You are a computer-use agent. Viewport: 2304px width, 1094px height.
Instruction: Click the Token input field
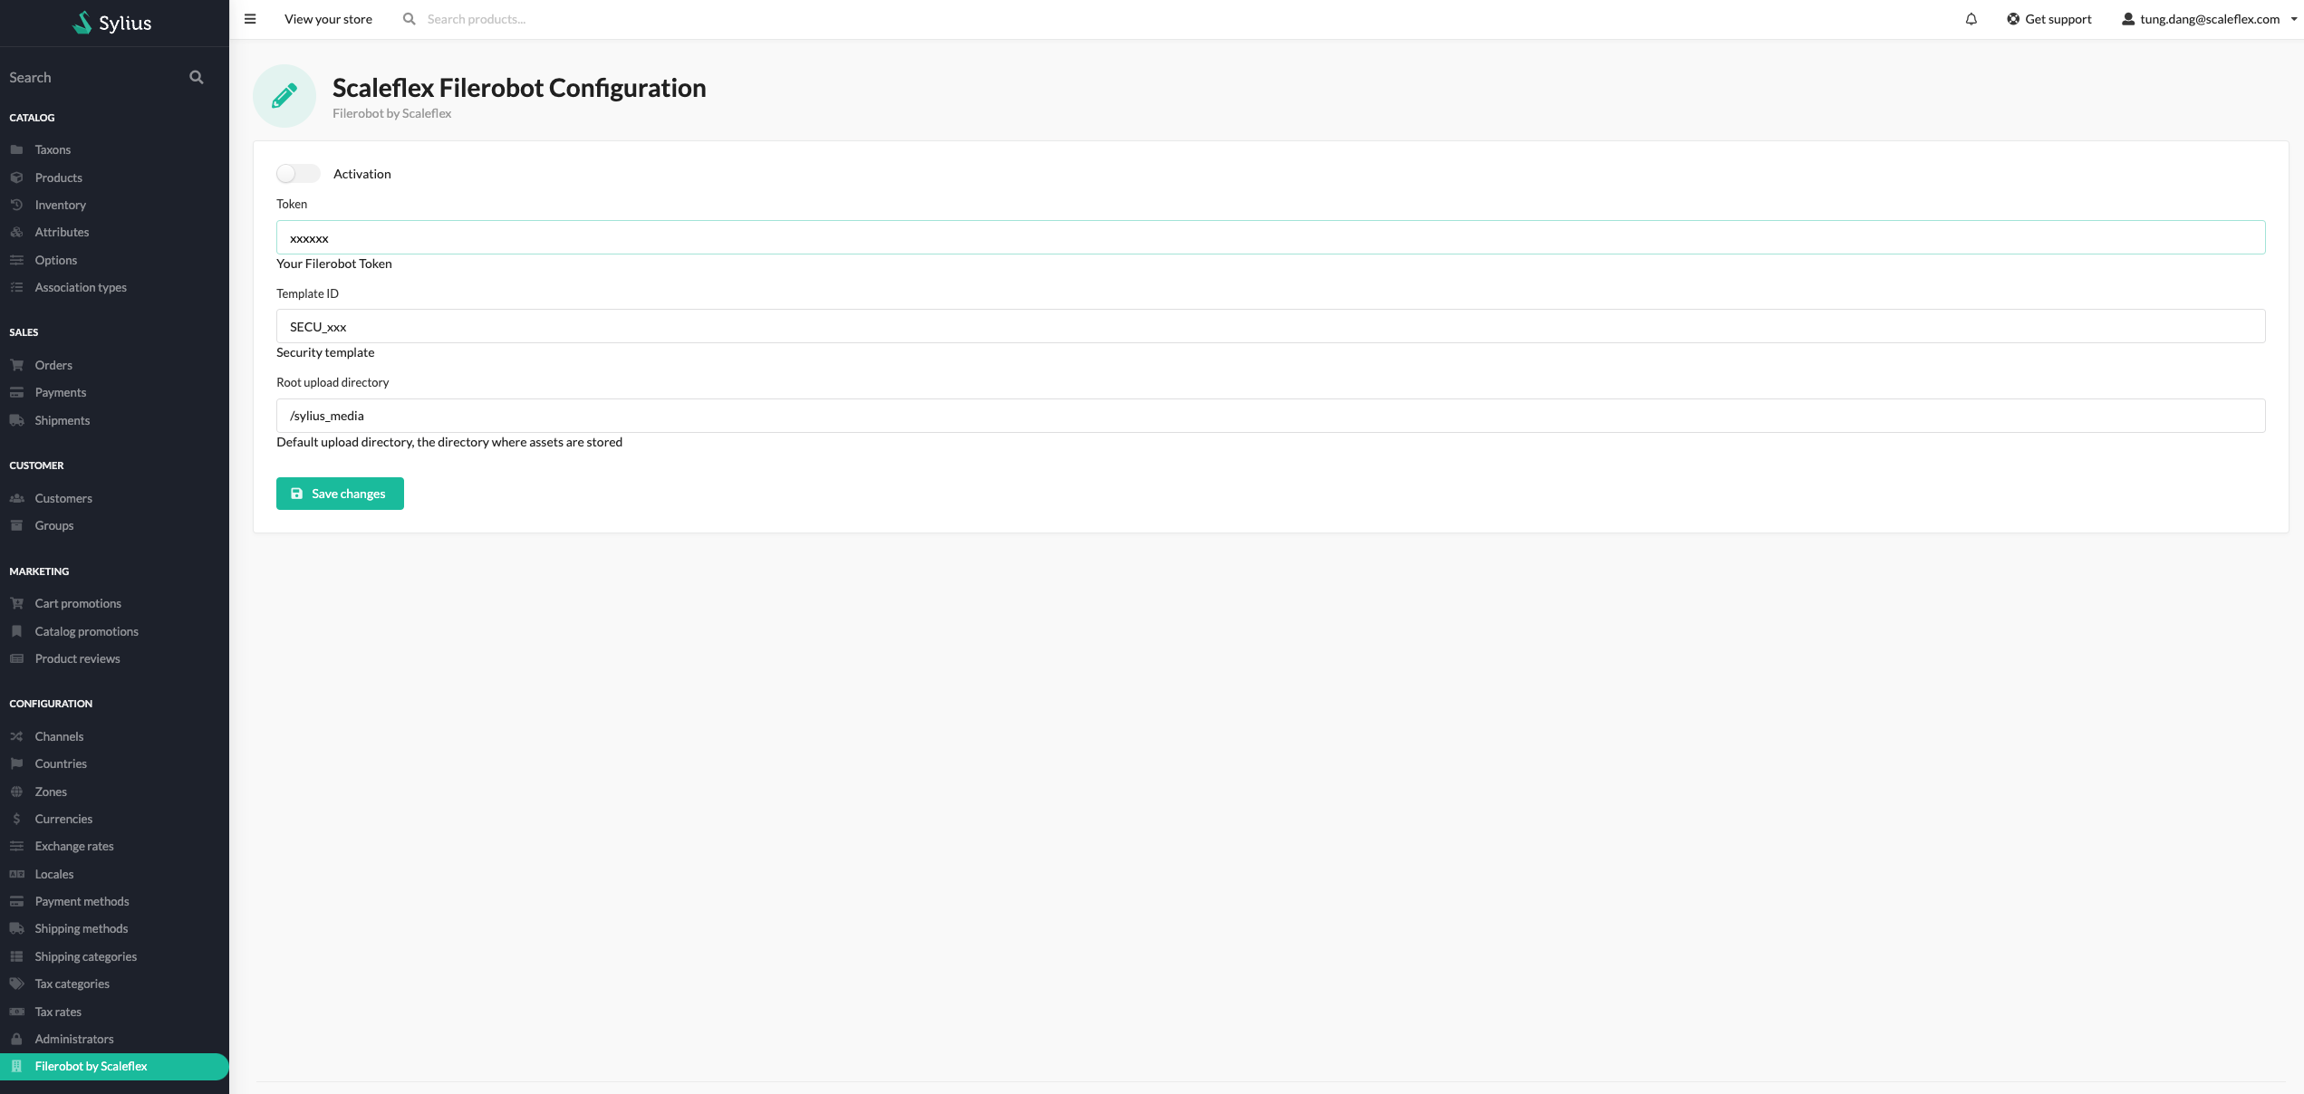(x=1270, y=238)
